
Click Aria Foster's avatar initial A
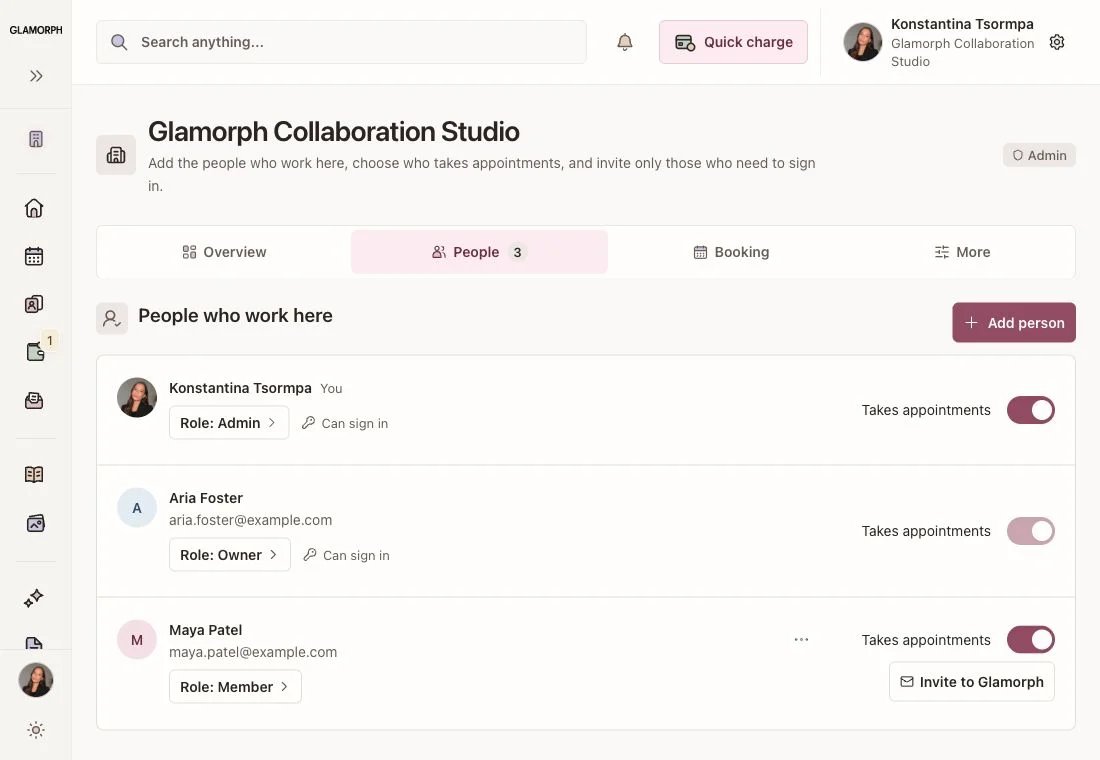coord(137,508)
